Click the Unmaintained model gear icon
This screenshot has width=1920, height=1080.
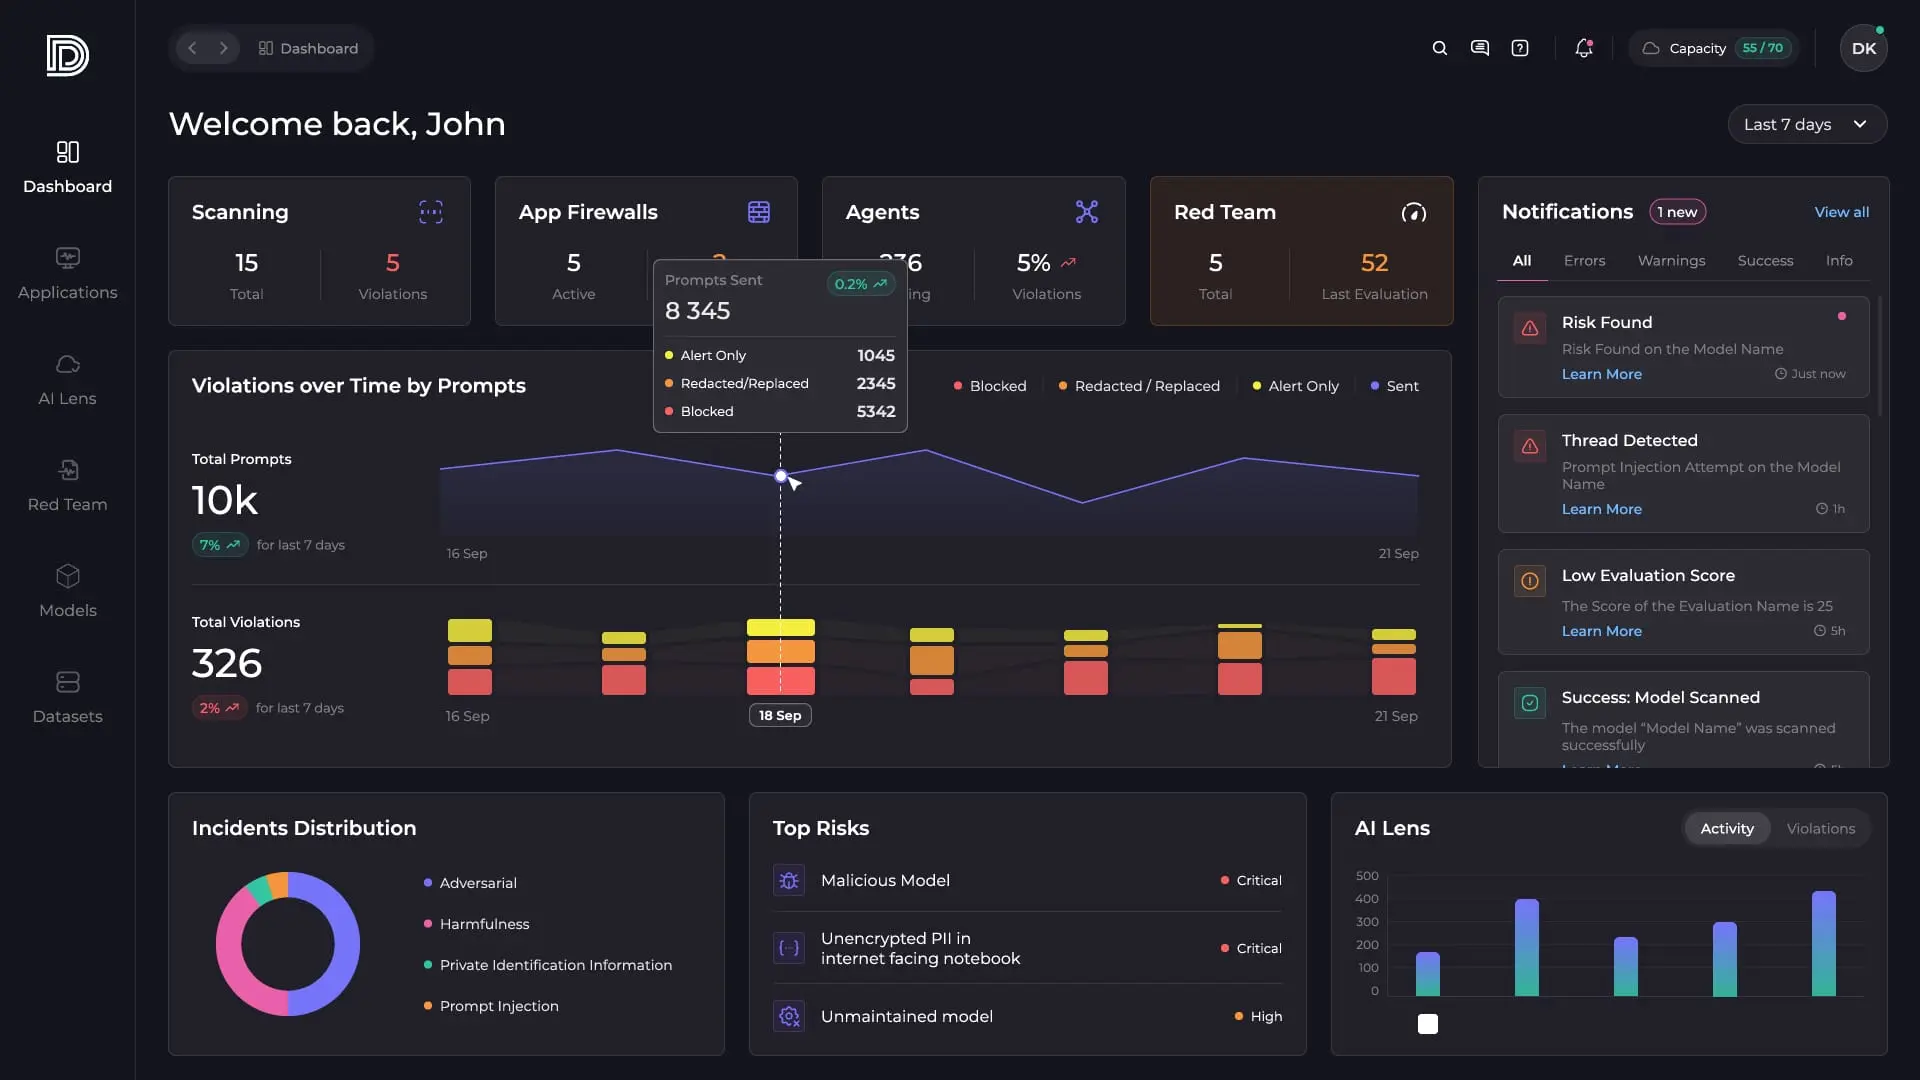(789, 1016)
